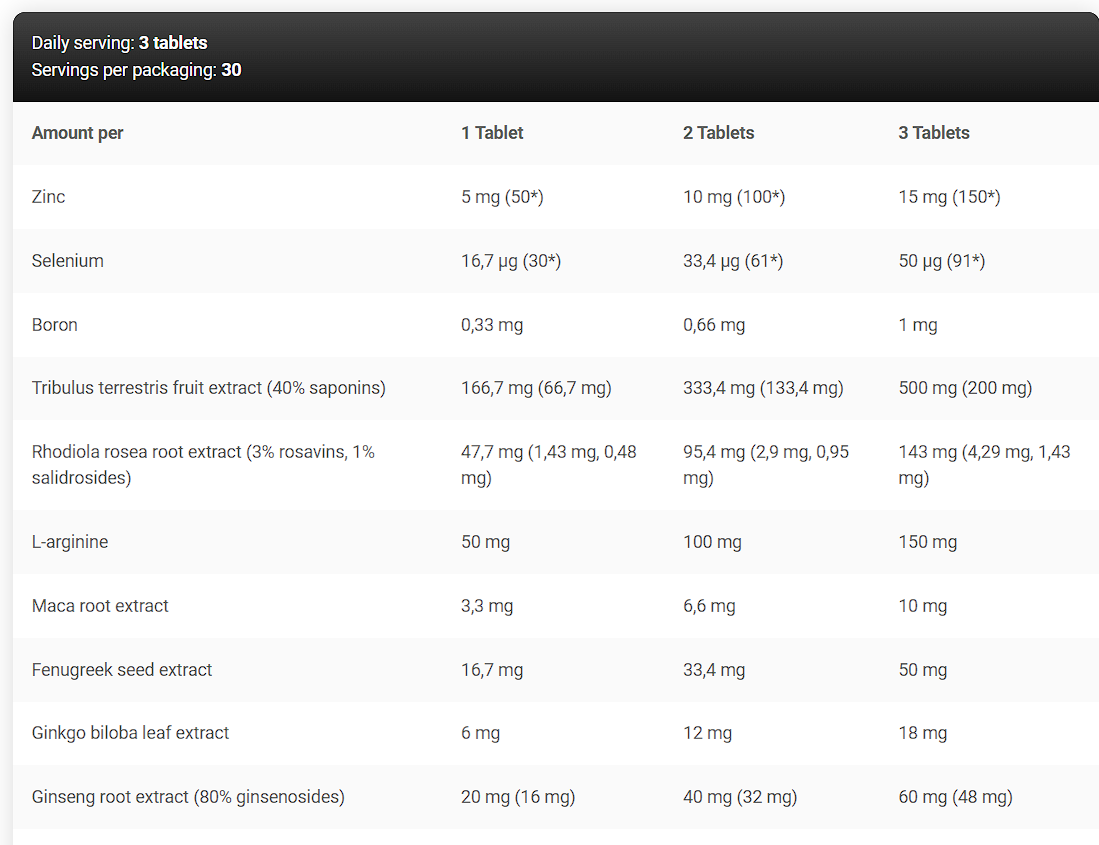
Task: Click the Zinc row label
Action: pos(49,197)
